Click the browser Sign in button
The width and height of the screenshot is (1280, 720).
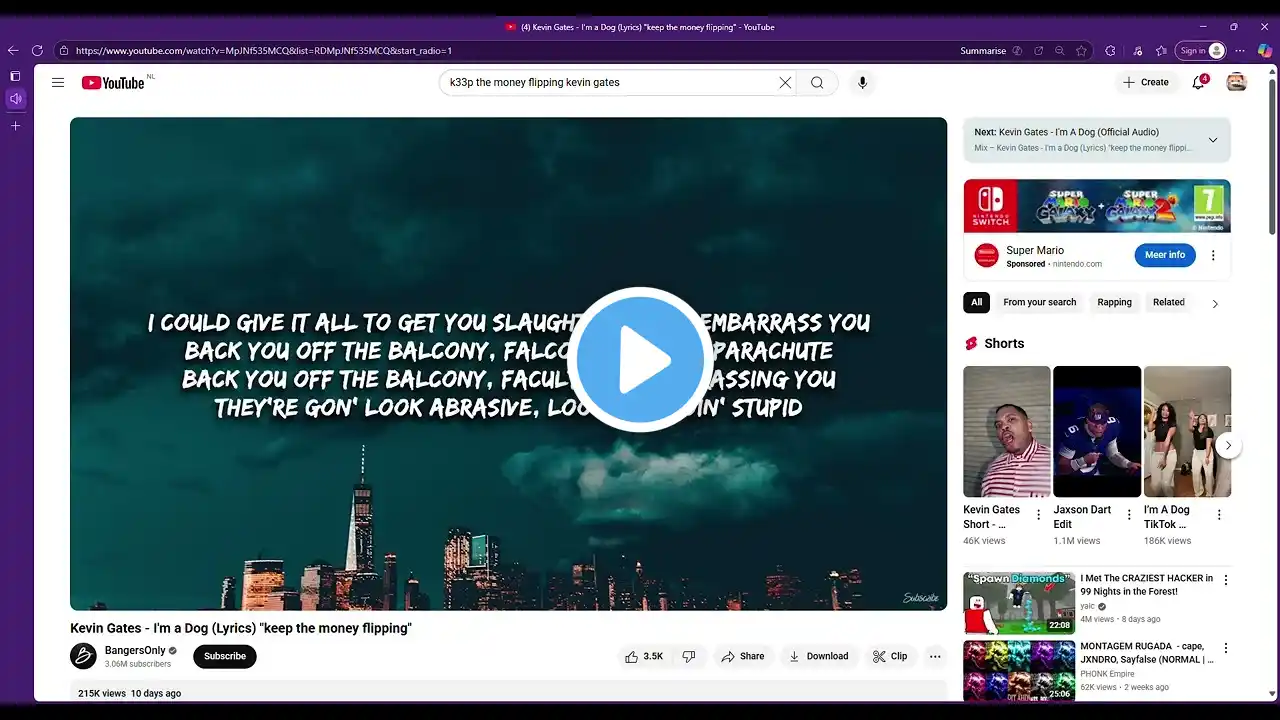[x=1201, y=51]
